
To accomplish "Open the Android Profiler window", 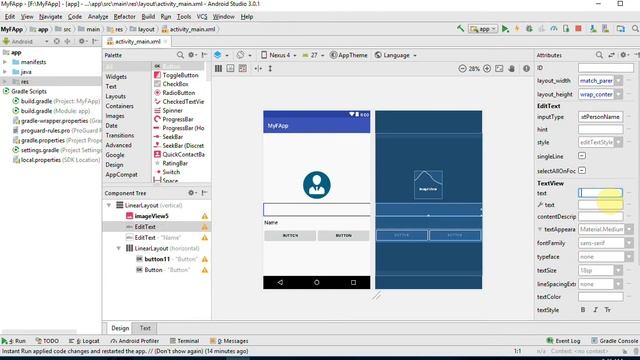I will [x=135, y=341].
